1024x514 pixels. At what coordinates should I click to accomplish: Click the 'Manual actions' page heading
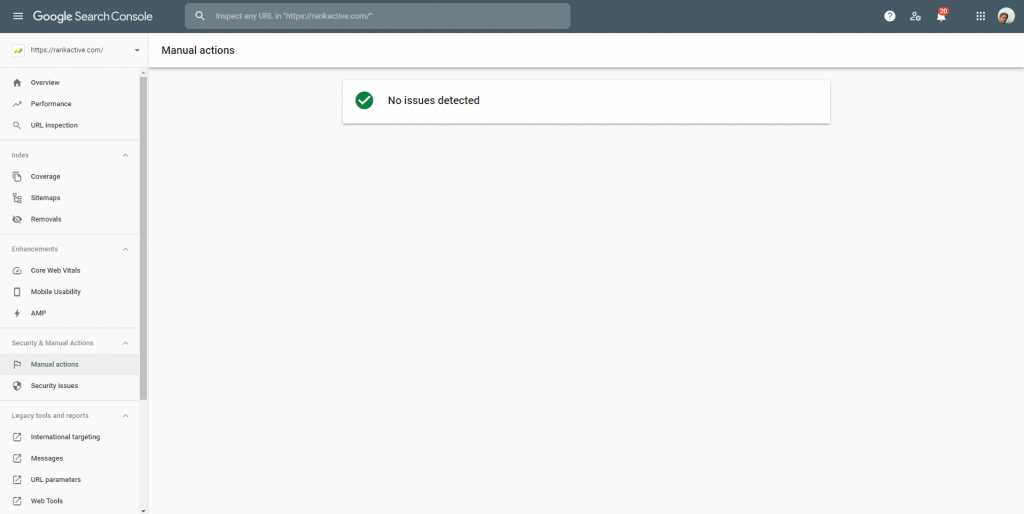198,50
